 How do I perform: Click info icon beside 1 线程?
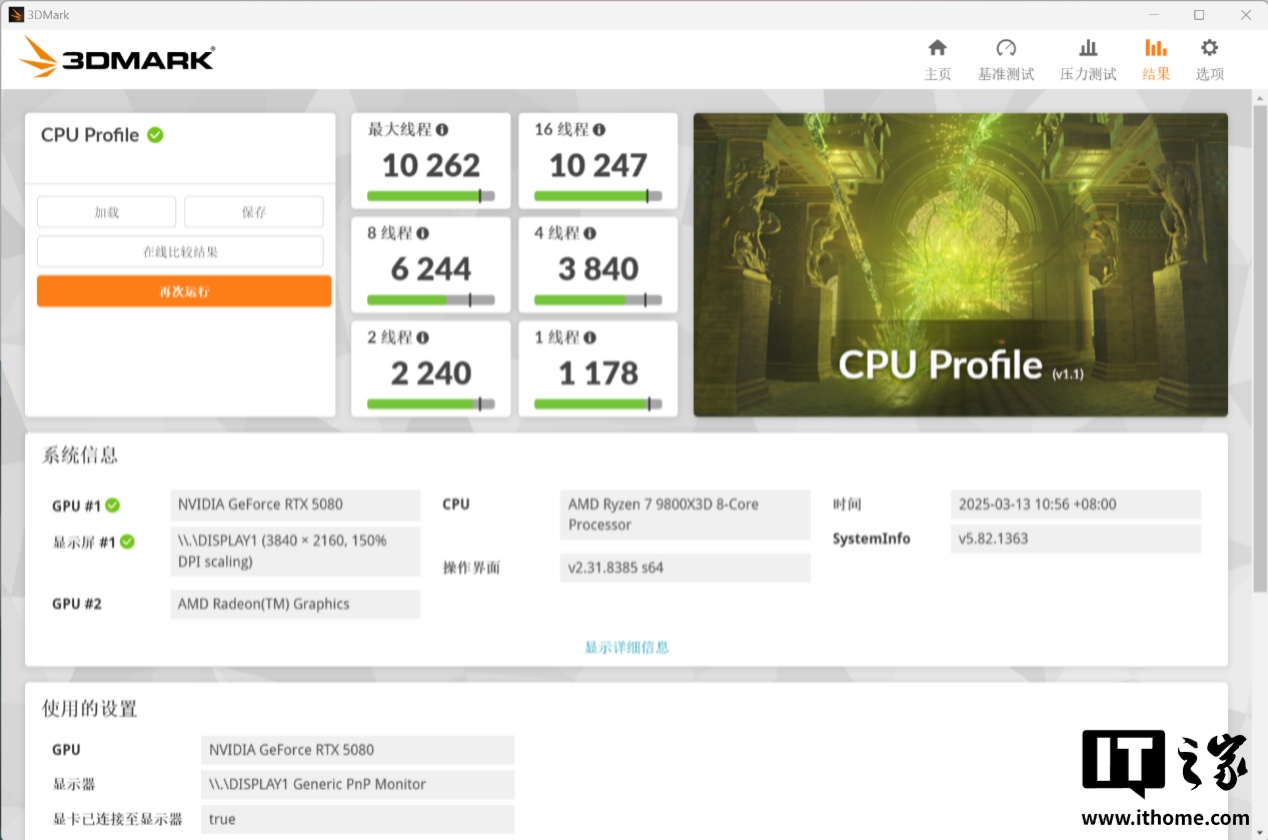tap(590, 338)
